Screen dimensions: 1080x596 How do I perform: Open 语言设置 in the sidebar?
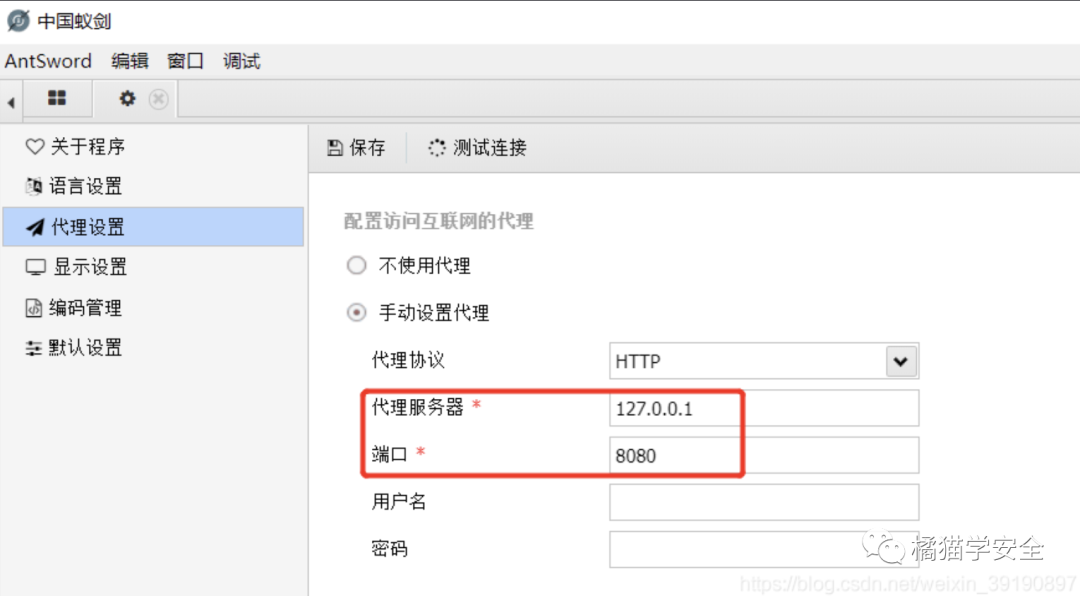(x=154, y=186)
